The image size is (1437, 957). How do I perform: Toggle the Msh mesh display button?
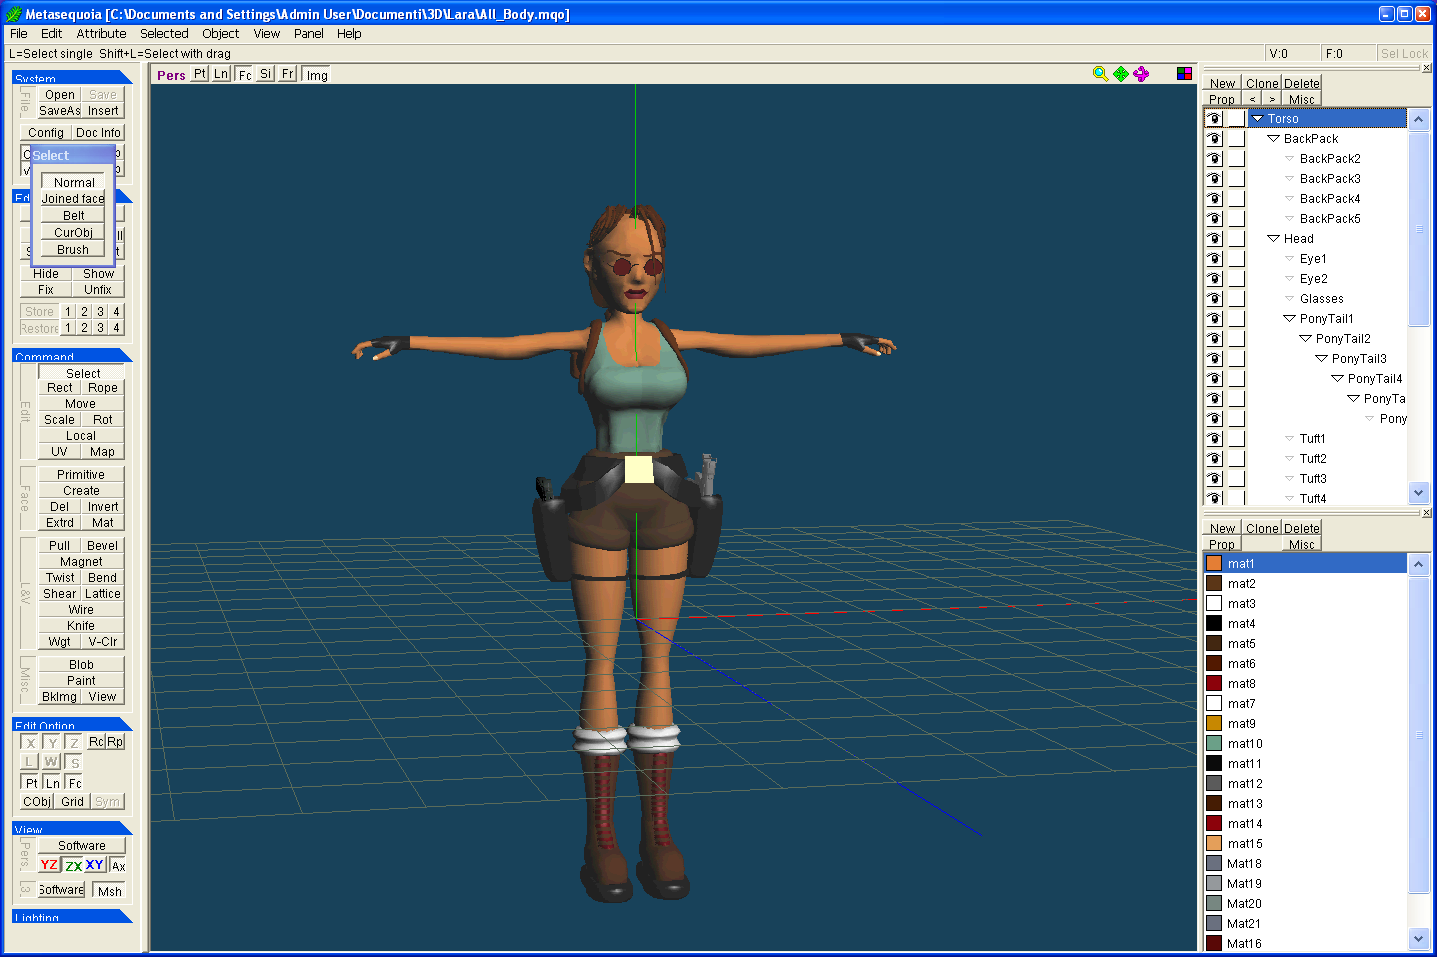pyautogui.click(x=109, y=891)
